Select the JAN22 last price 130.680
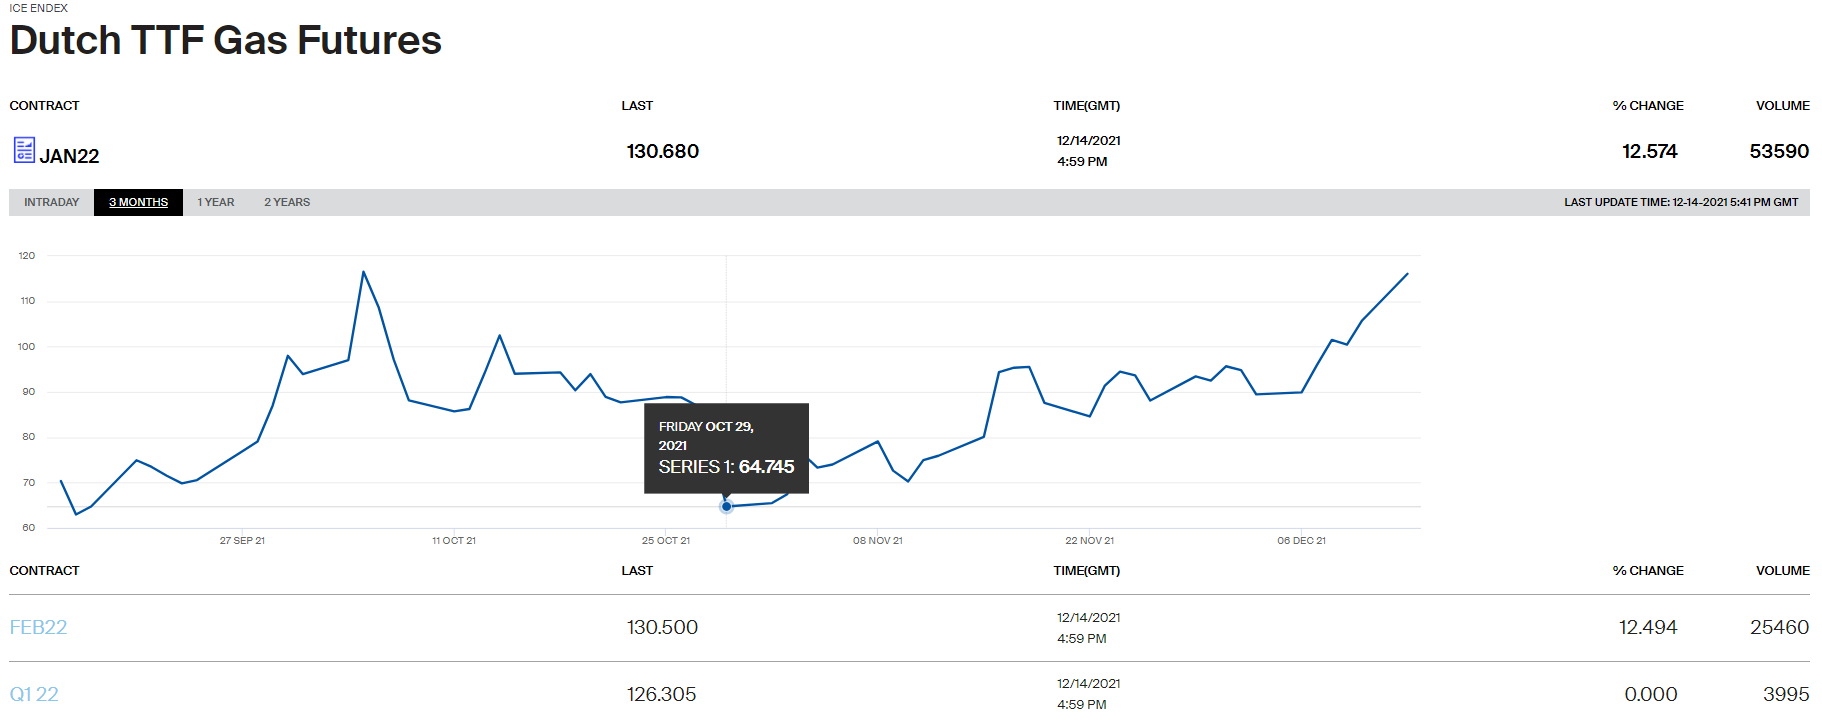The width and height of the screenshot is (1822, 726). click(x=663, y=151)
